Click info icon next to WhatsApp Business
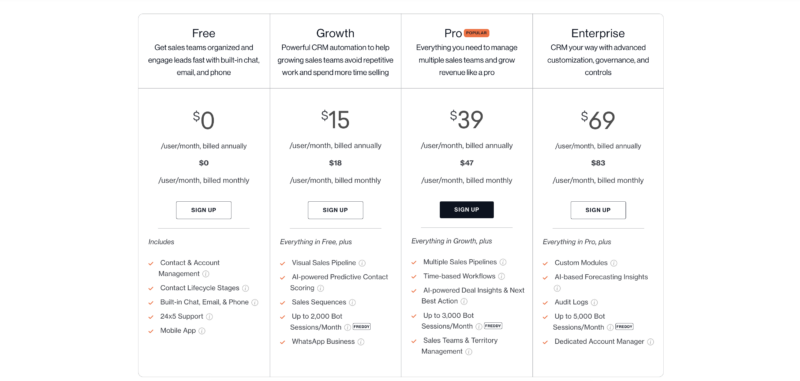Screen dimensions: 800x381 [361, 342]
